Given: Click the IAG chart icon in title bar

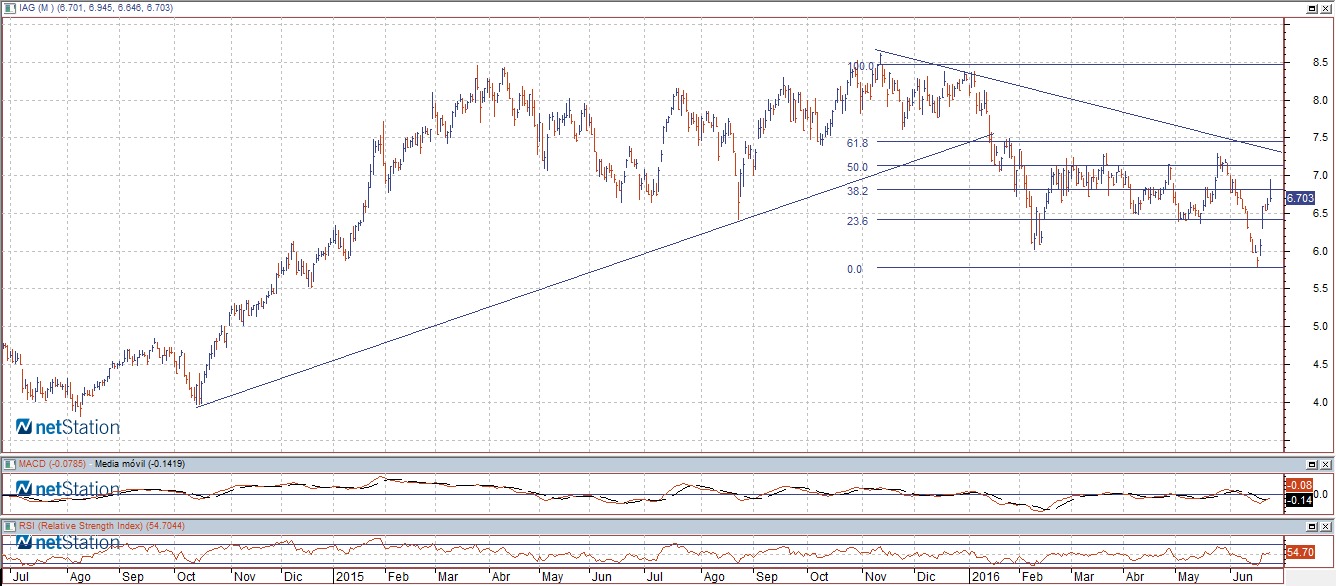Looking at the screenshot, I should pos(9,7).
